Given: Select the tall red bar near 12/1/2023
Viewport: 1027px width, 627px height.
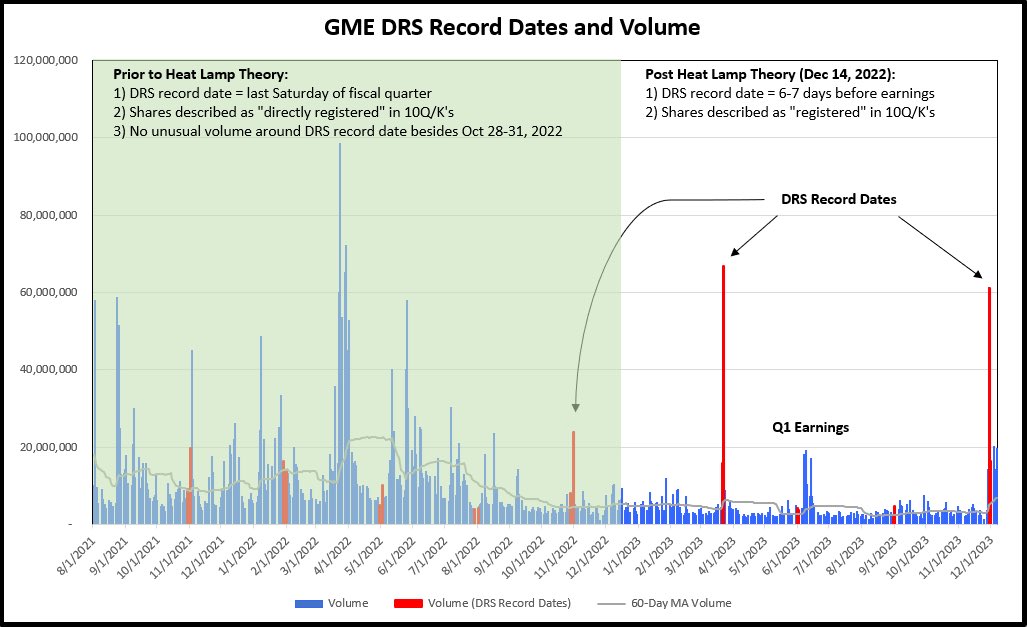Looking at the screenshot, I should (989, 400).
